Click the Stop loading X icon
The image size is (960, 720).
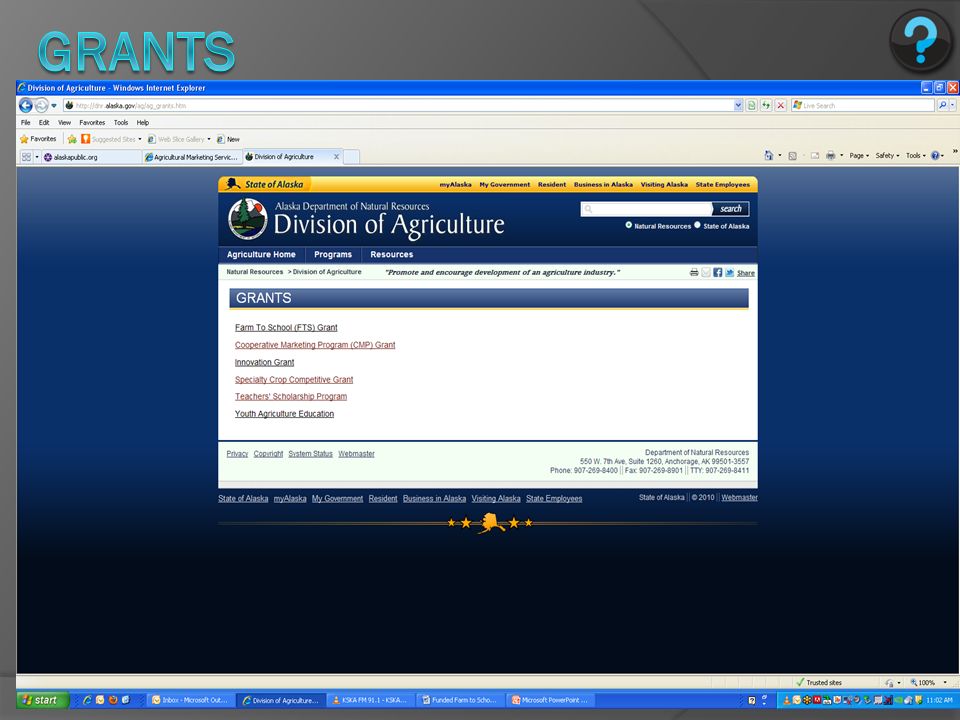(x=781, y=105)
